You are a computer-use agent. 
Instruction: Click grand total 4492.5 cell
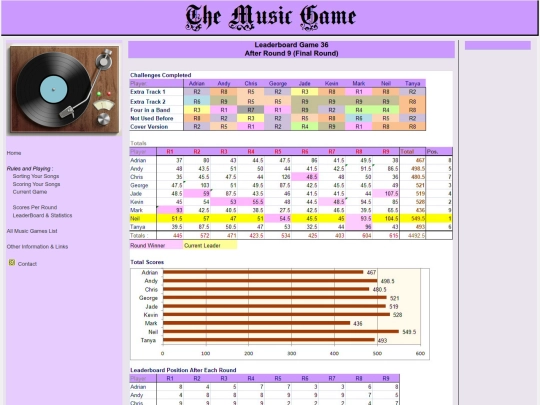coord(412,236)
